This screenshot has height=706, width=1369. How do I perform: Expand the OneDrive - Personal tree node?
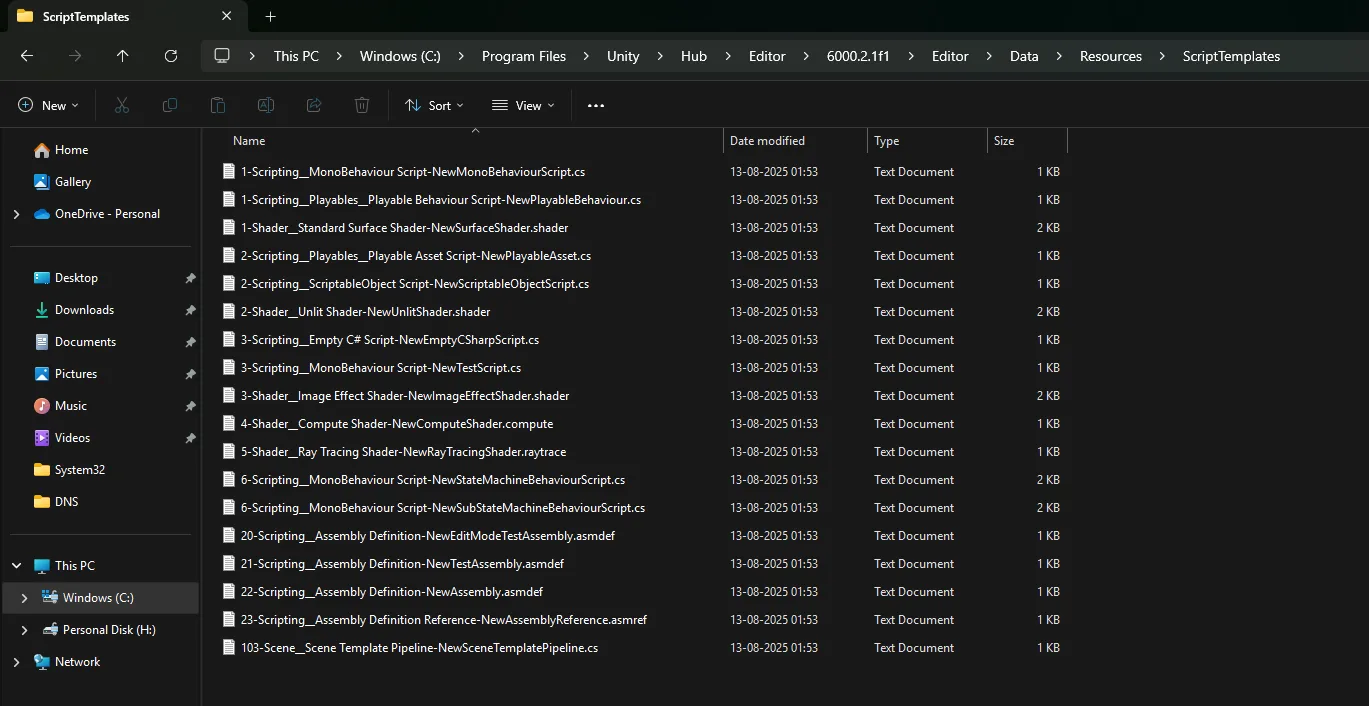(x=16, y=214)
